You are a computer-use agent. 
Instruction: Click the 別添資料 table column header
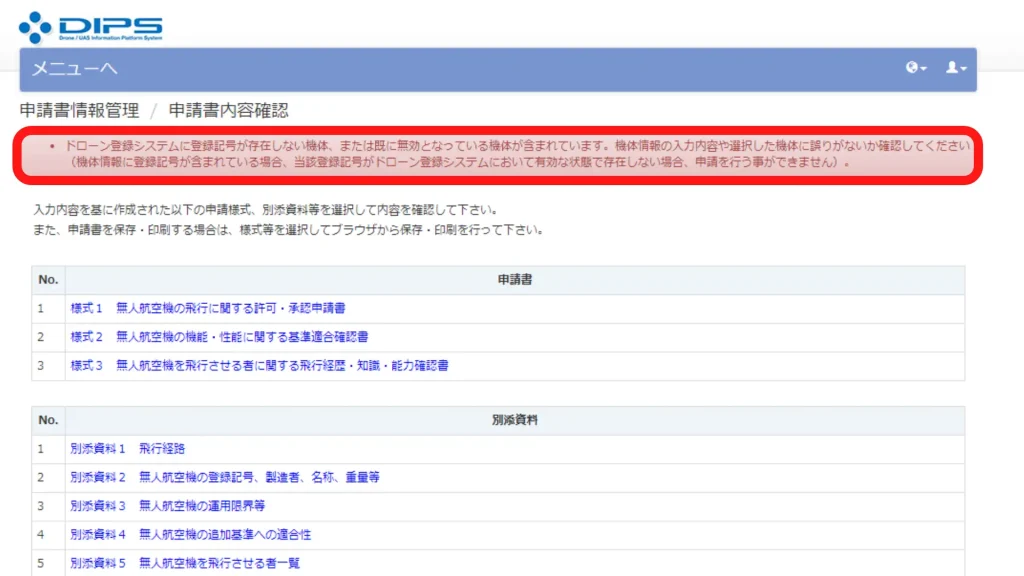point(514,420)
